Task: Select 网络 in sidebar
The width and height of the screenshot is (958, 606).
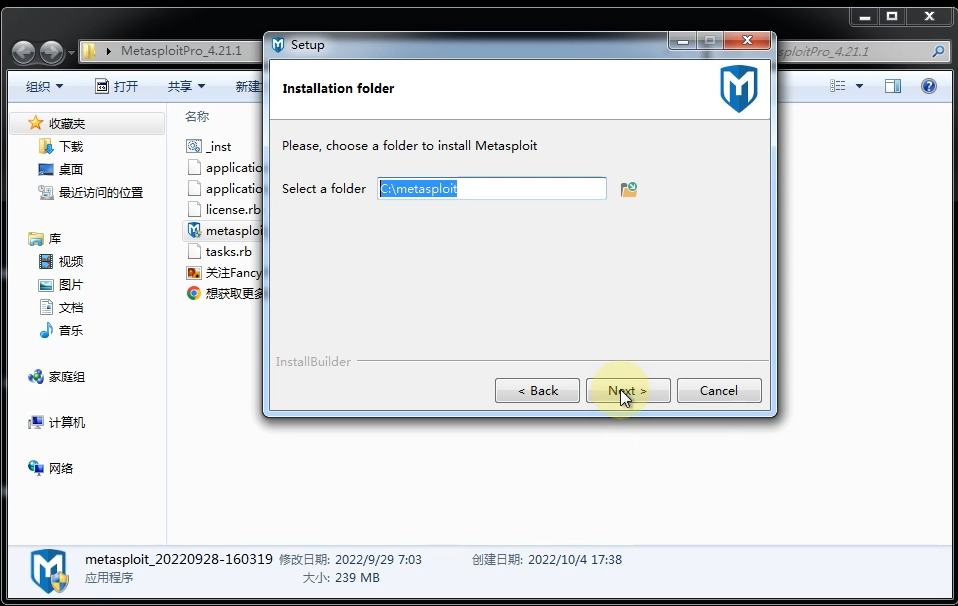Action: pos(51,468)
